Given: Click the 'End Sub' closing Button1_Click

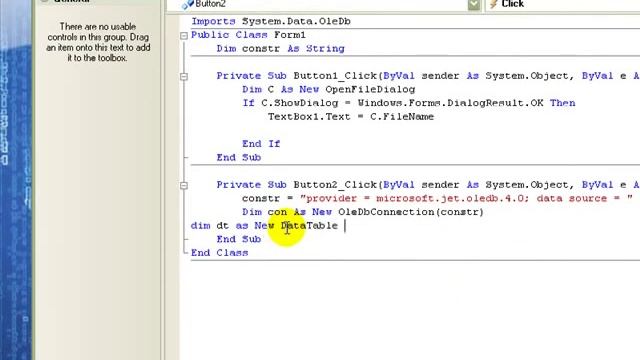Looking at the screenshot, I should click(239, 158).
